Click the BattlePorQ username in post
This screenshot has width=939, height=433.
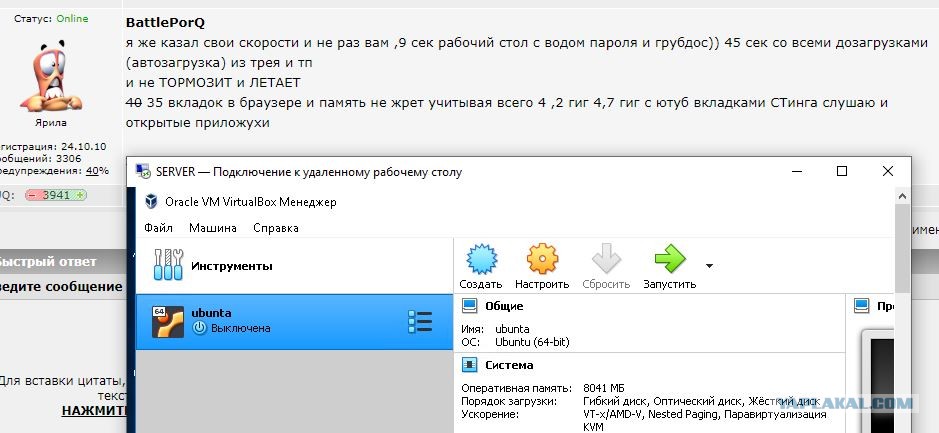(x=165, y=23)
